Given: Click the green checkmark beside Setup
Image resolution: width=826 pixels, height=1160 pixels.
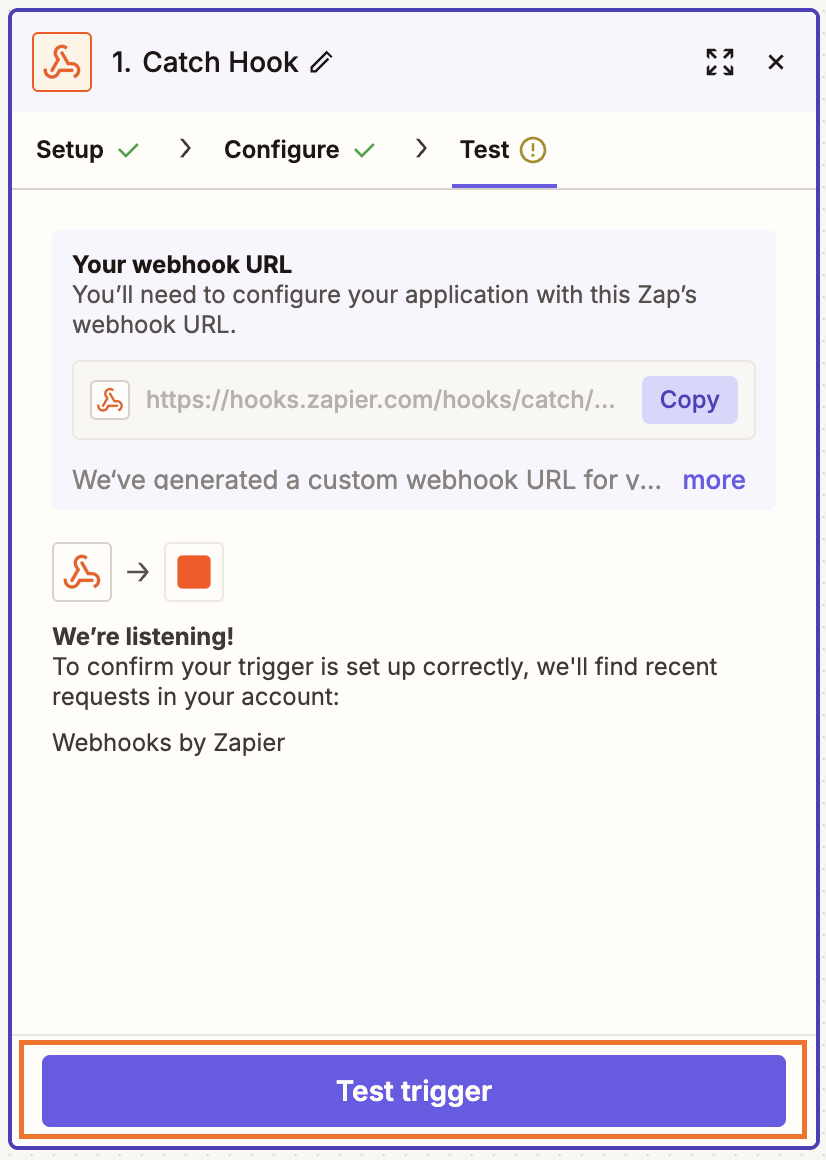Looking at the screenshot, I should pyautogui.click(x=128, y=151).
